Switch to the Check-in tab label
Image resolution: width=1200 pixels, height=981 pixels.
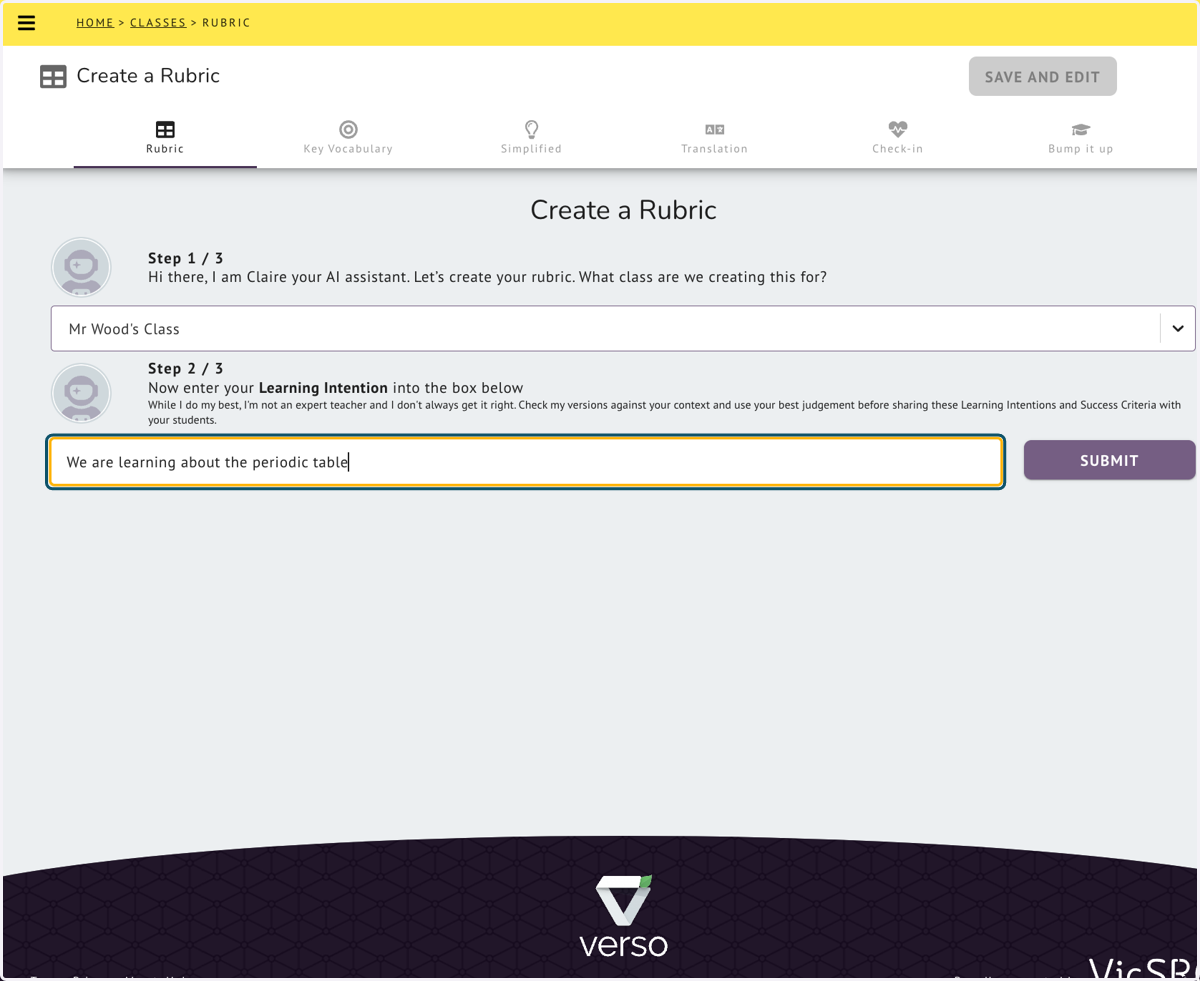click(x=897, y=149)
